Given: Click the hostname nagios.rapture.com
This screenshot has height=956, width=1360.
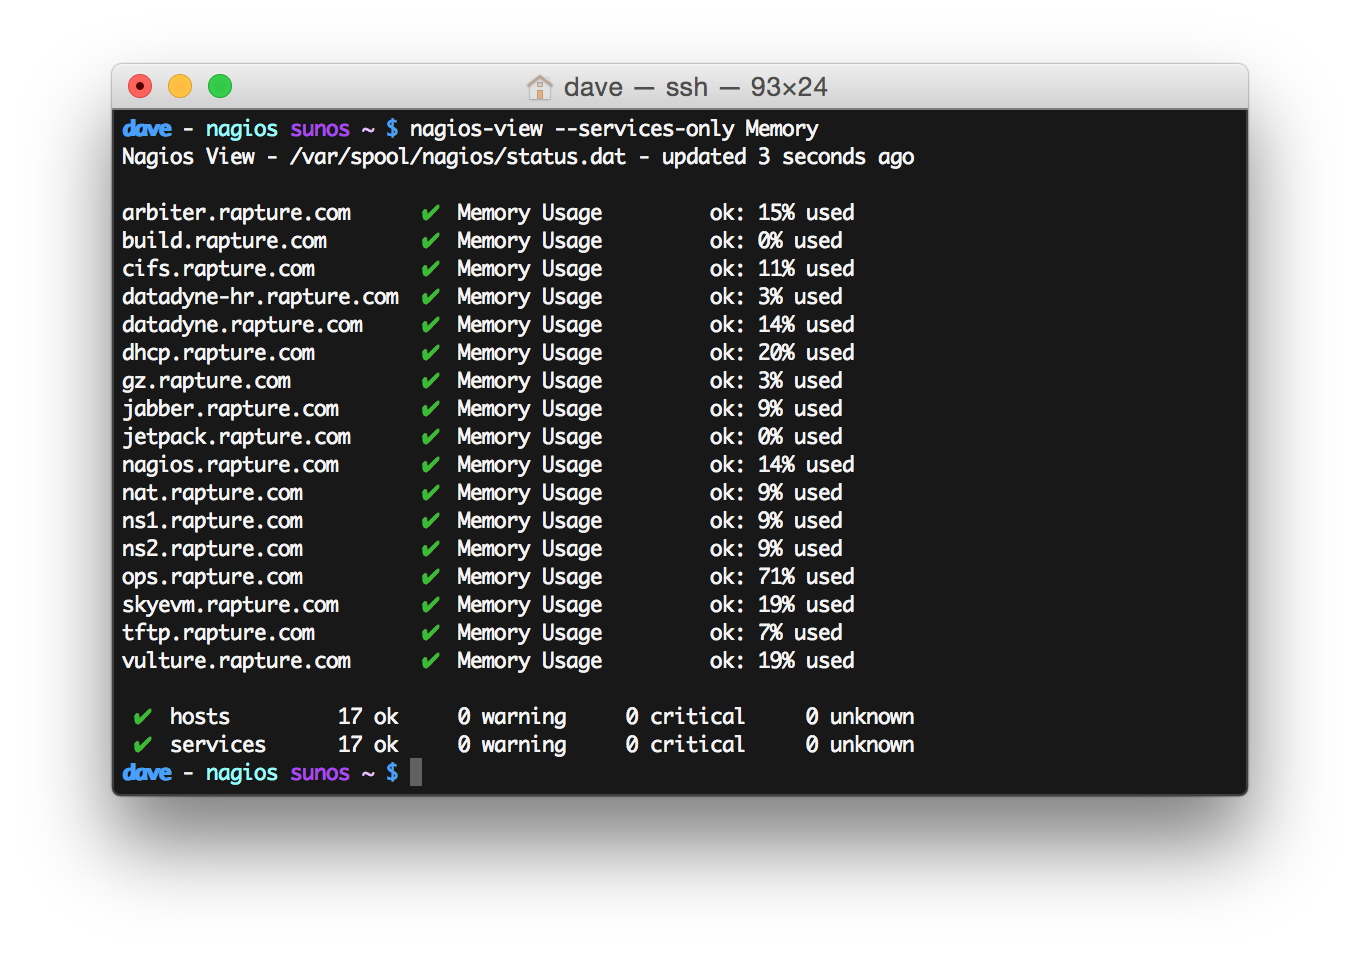Looking at the screenshot, I should [x=230, y=465].
